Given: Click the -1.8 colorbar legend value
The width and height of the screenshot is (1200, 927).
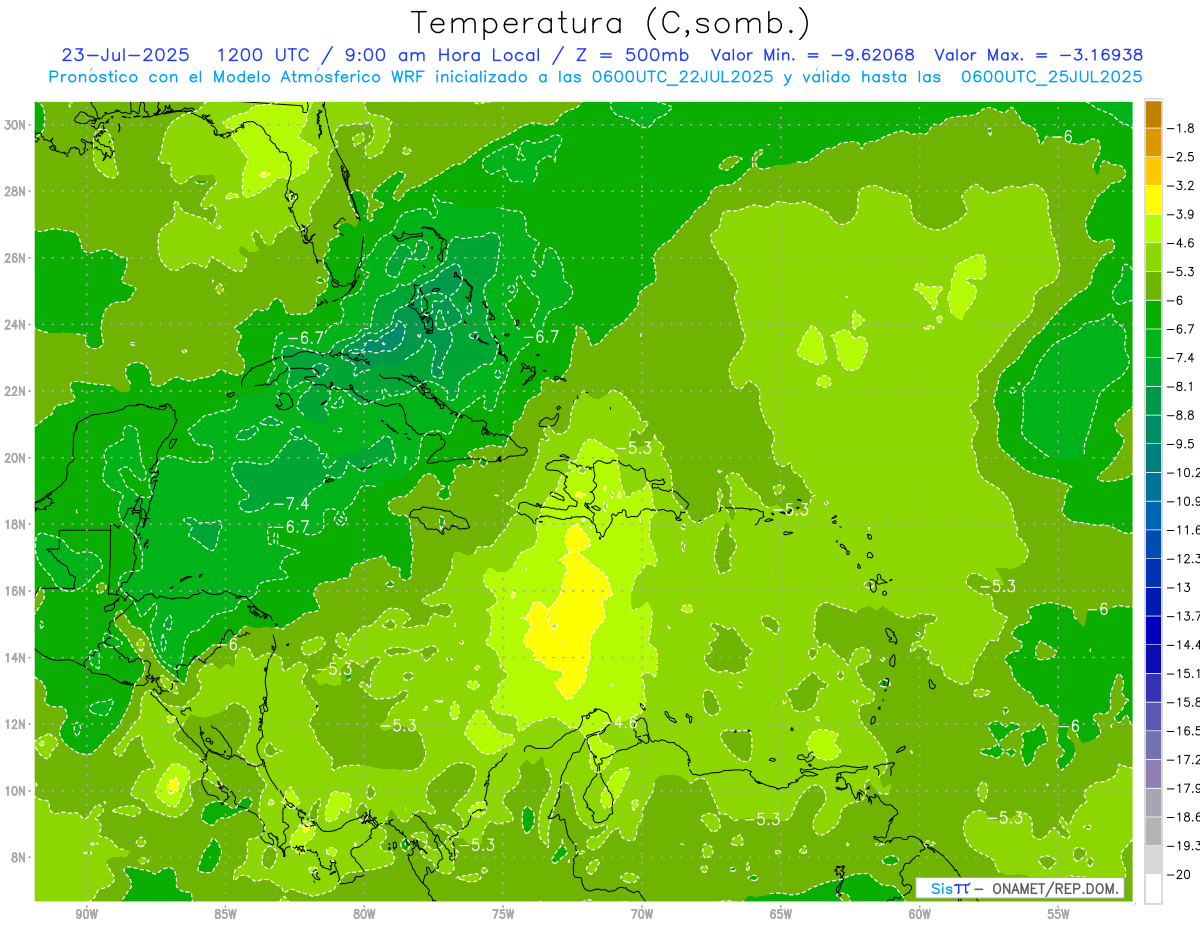Looking at the screenshot, I should click(x=1182, y=128).
